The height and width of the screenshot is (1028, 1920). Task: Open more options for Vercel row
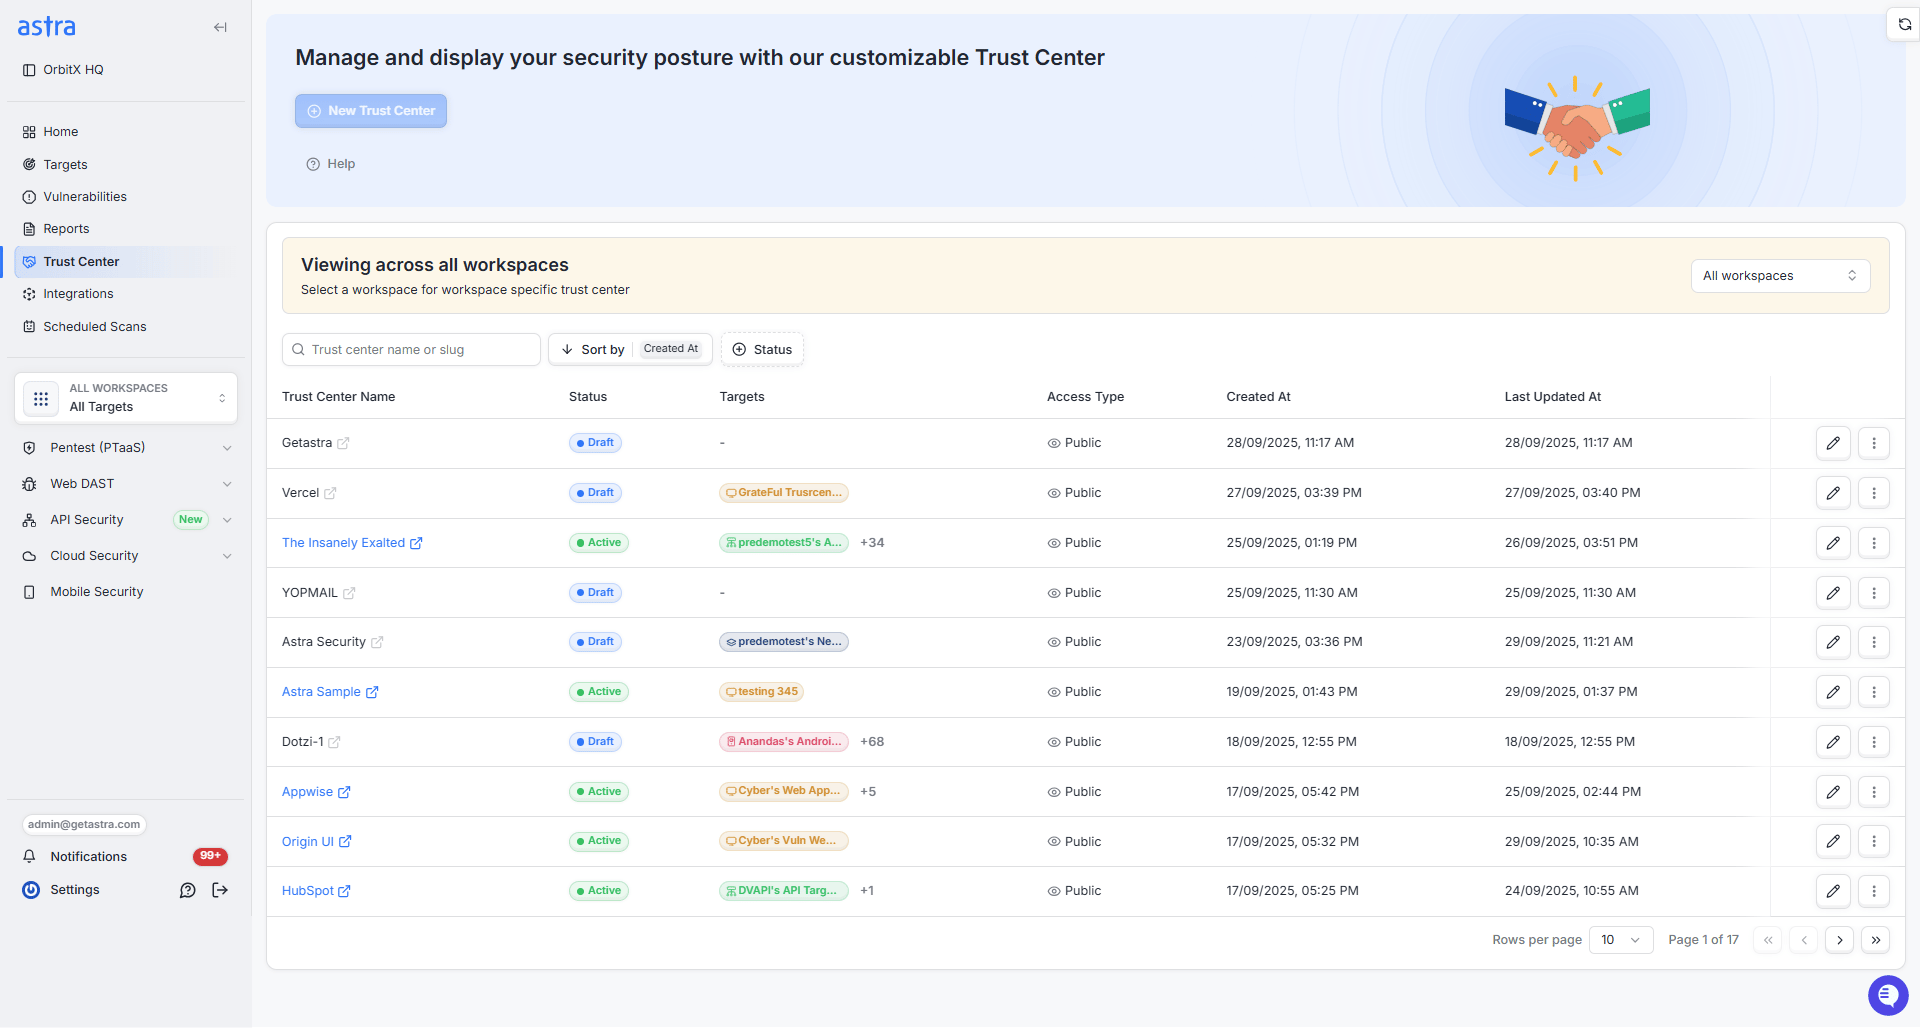1874,493
